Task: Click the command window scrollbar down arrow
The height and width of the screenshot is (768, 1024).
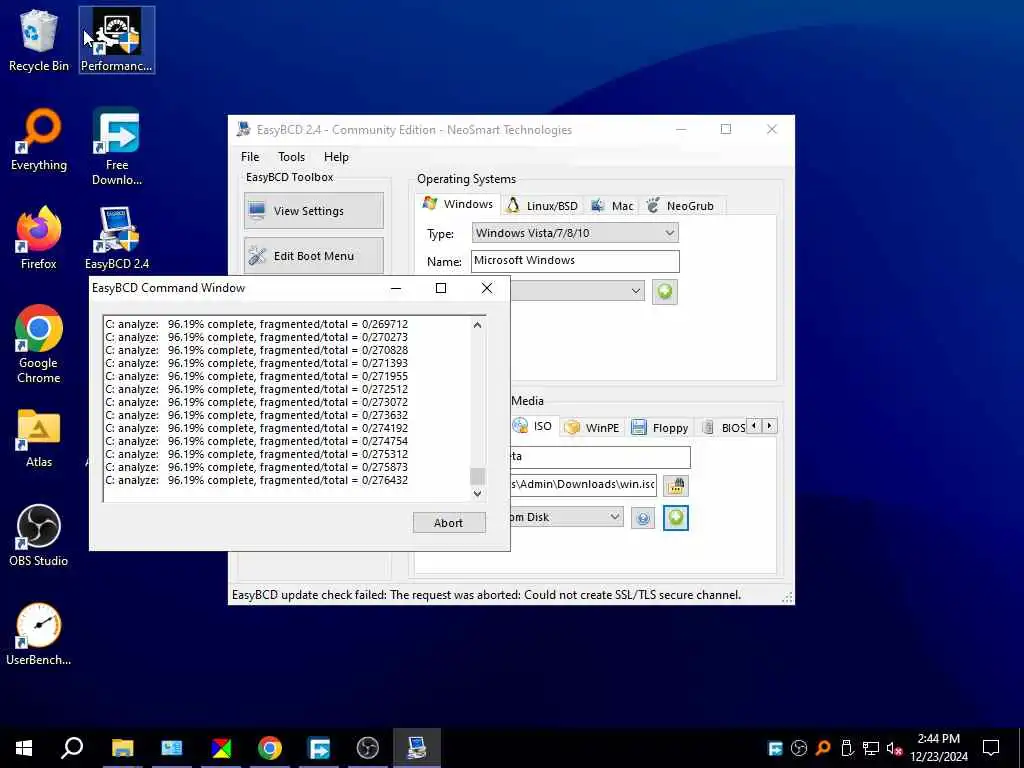Action: click(x=477, y=493)
